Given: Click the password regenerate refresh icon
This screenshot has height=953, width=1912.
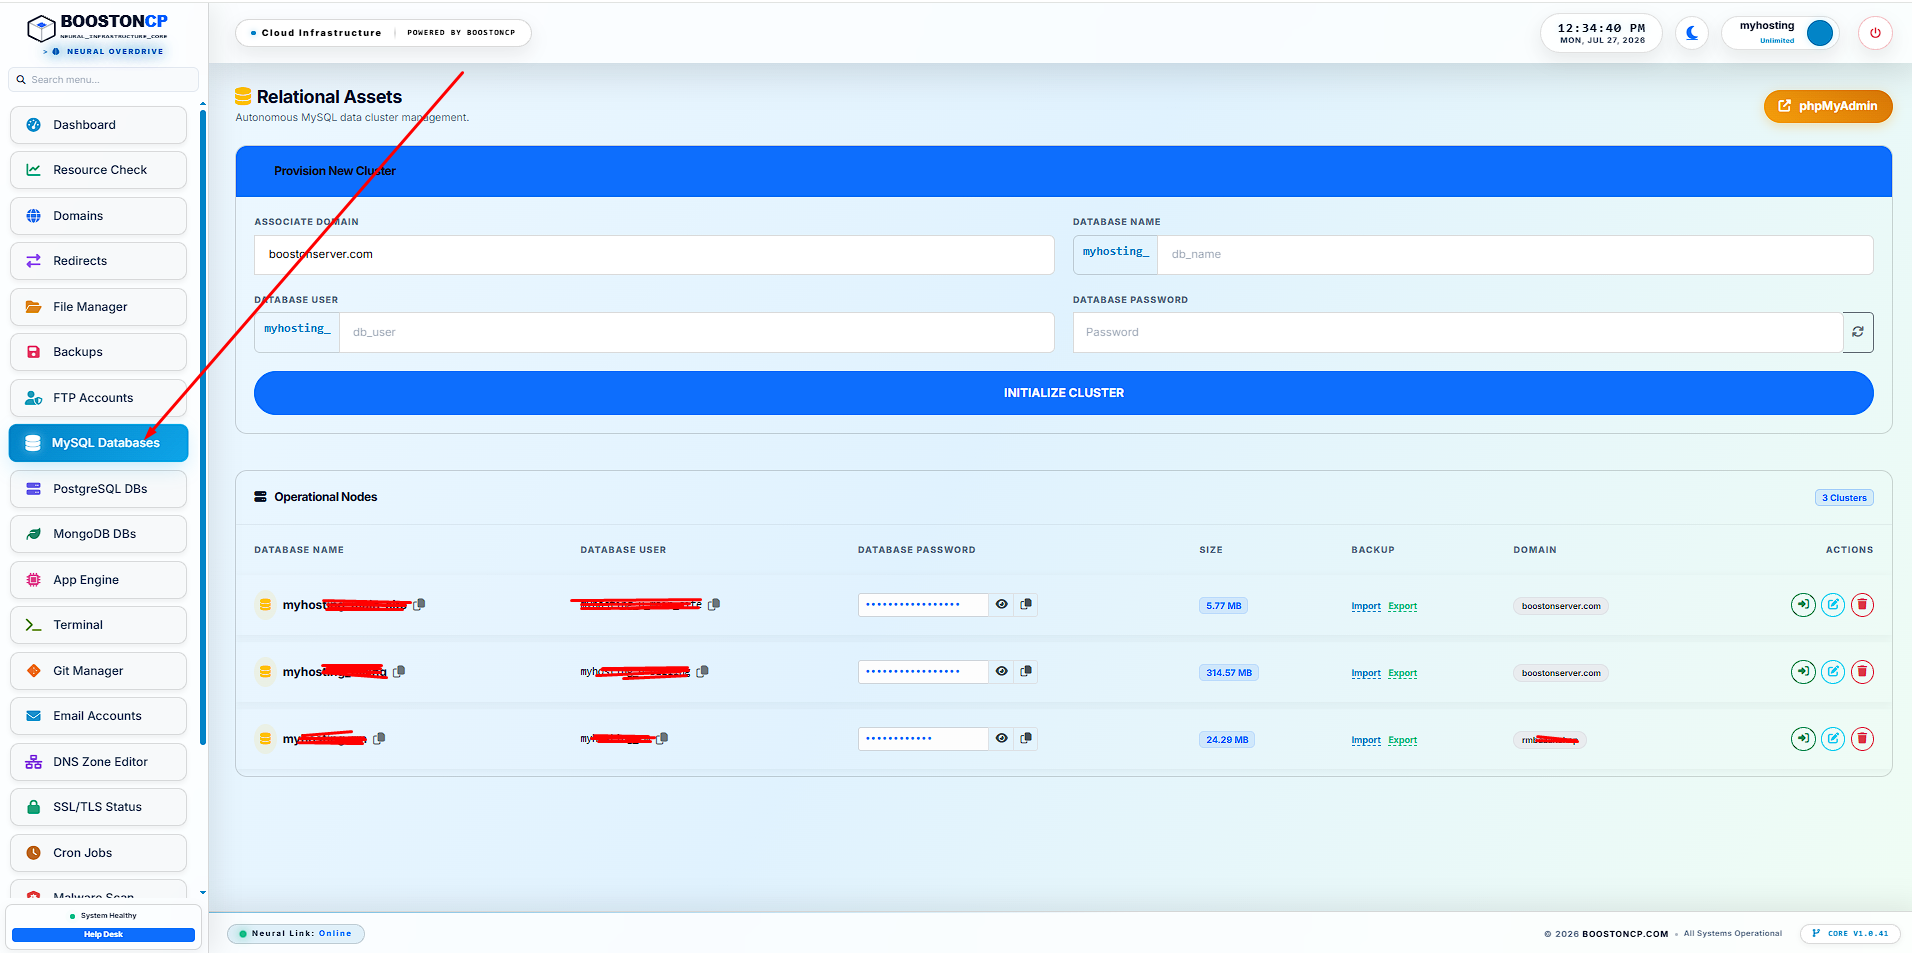Looking at the screenshot, I should [x=1857, y=332].
